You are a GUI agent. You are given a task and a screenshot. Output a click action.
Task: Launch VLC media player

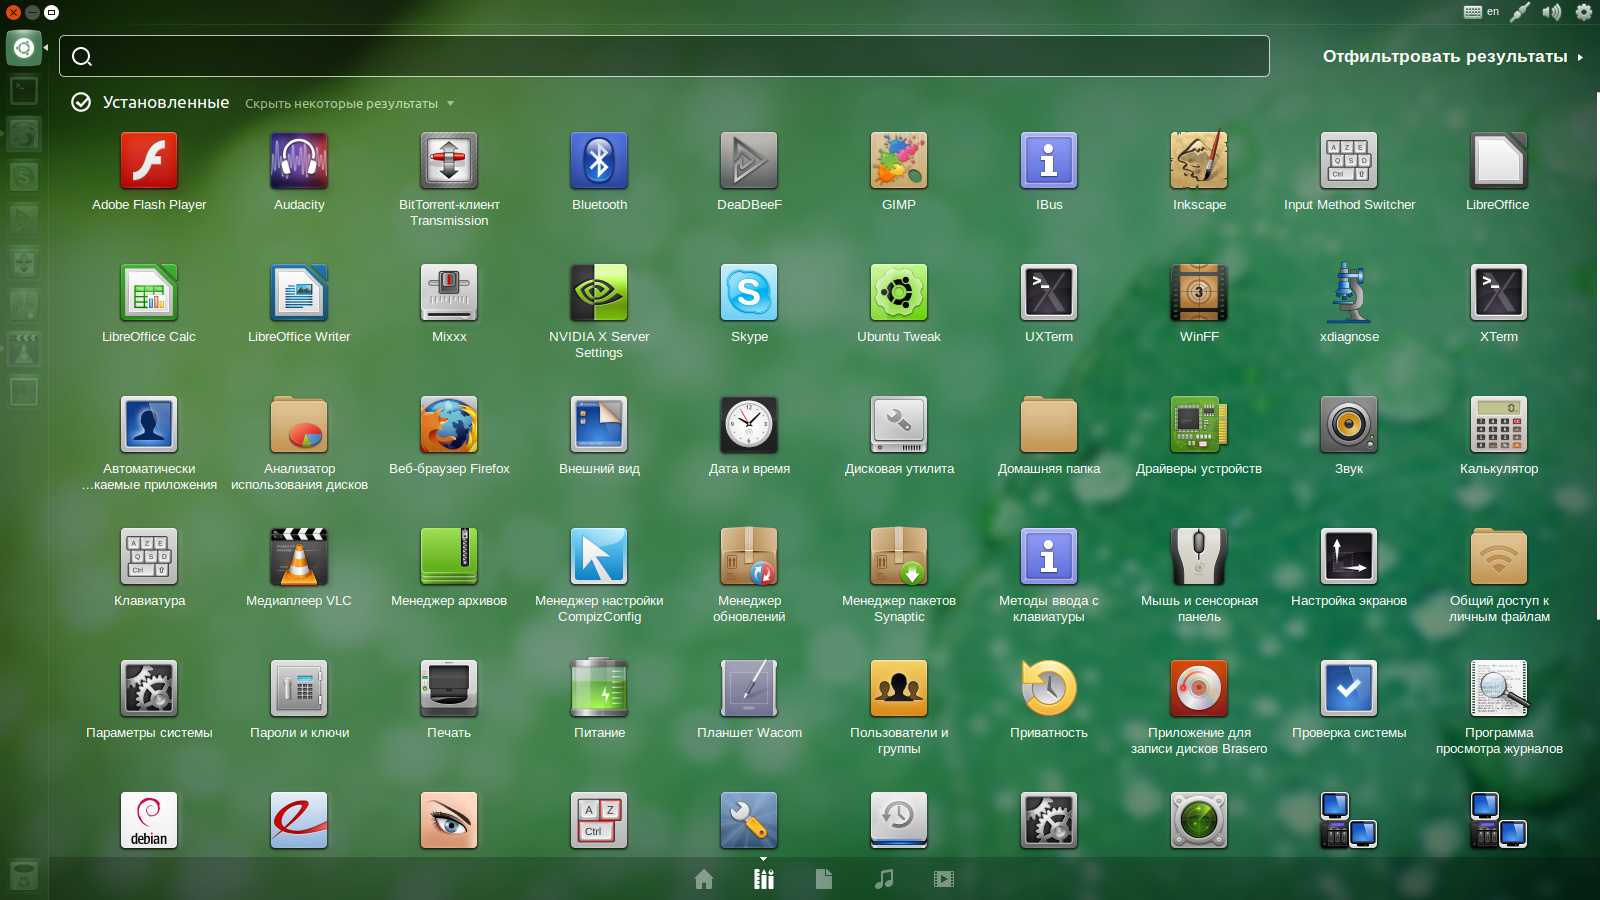(x=299, y=557)
